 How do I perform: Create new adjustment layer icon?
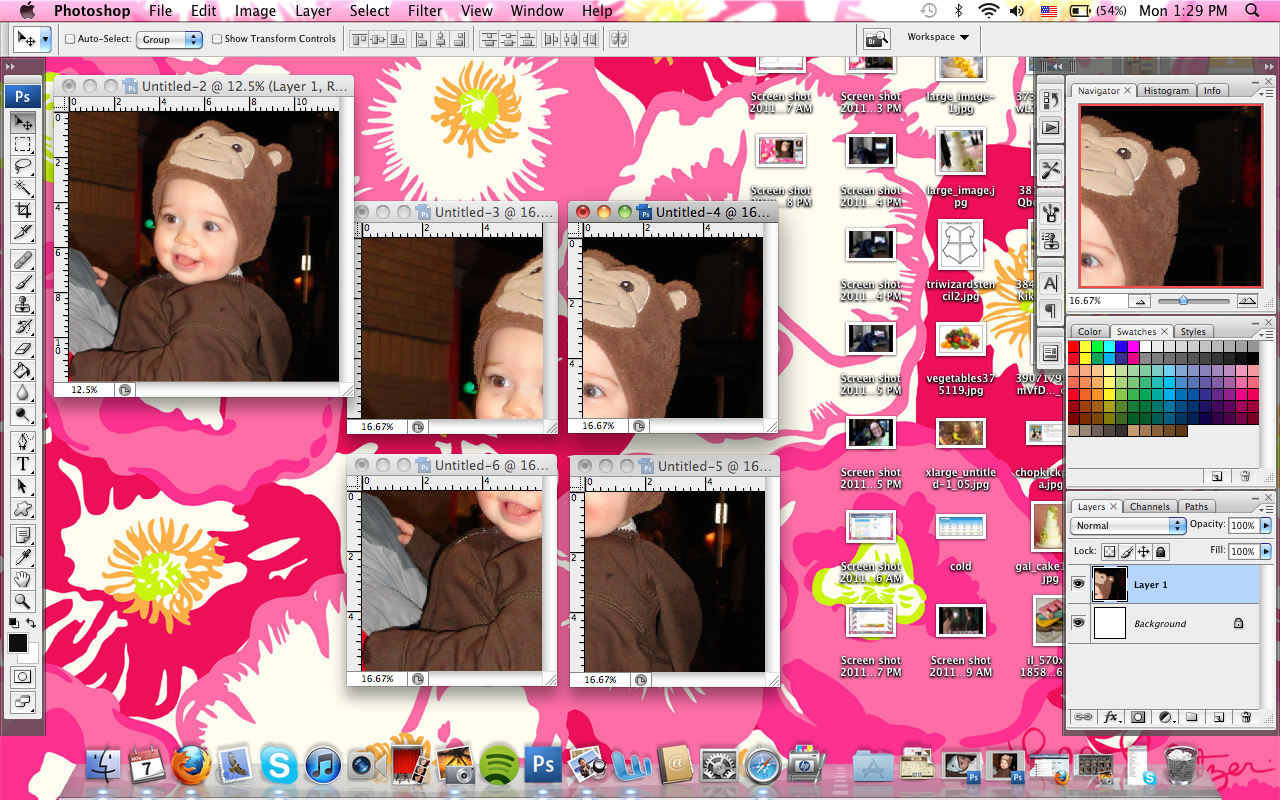click(x=1165, y=716)
